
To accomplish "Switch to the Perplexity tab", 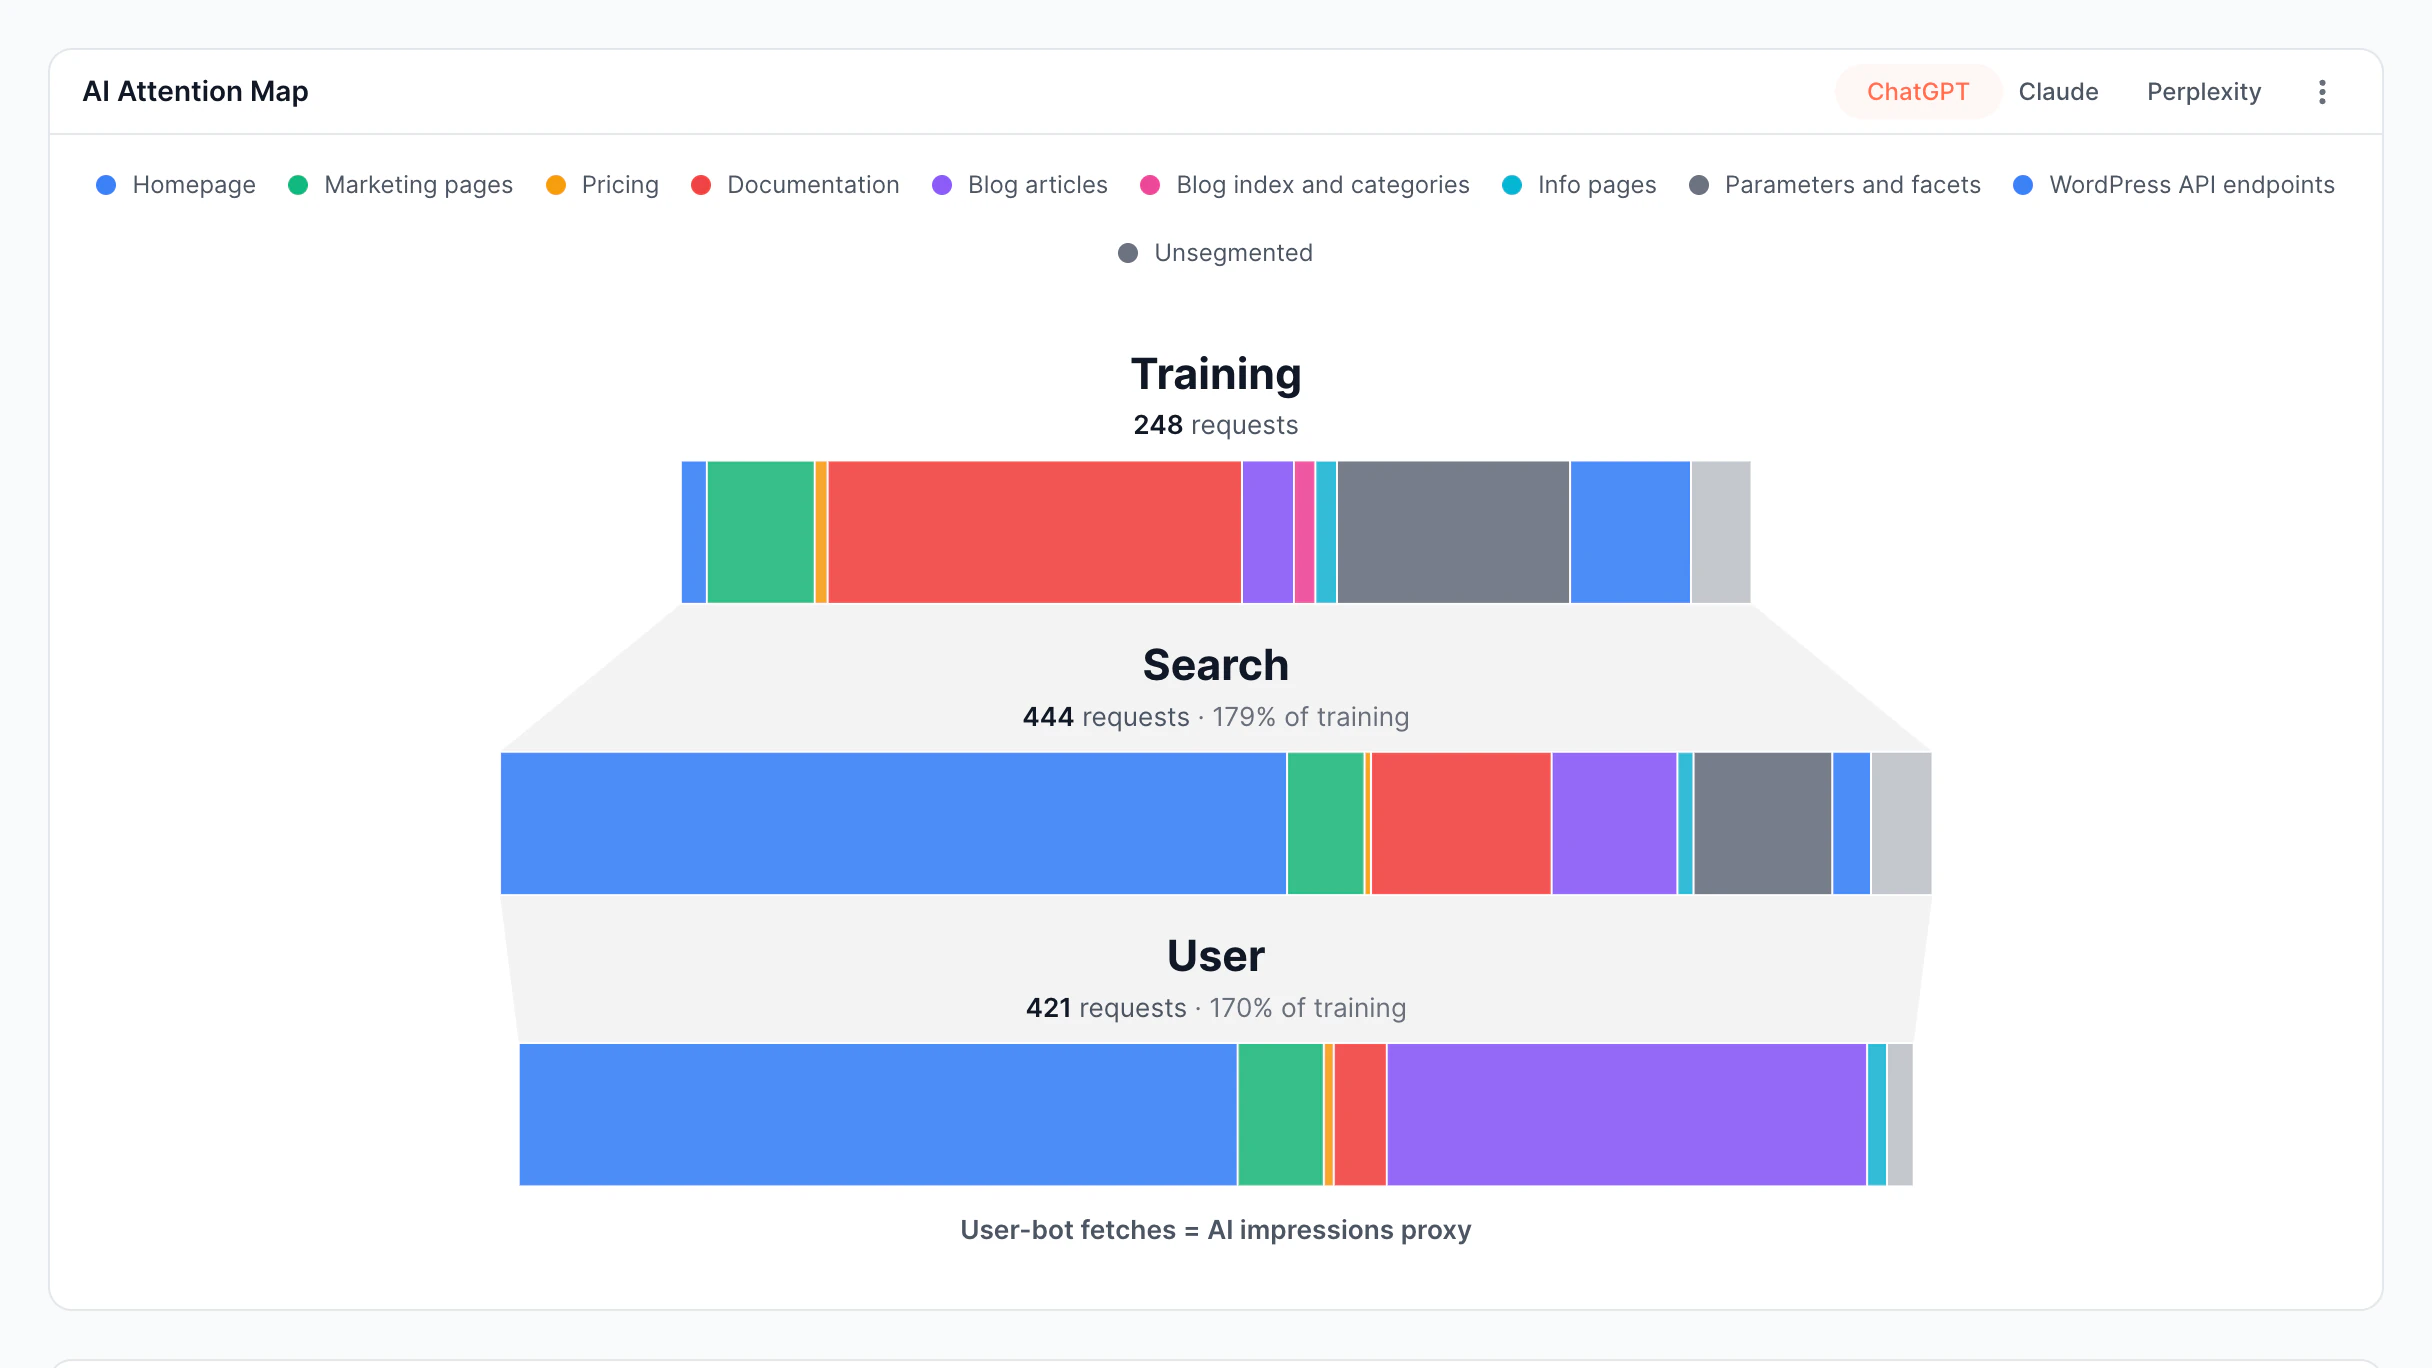I will (2203, 92).
